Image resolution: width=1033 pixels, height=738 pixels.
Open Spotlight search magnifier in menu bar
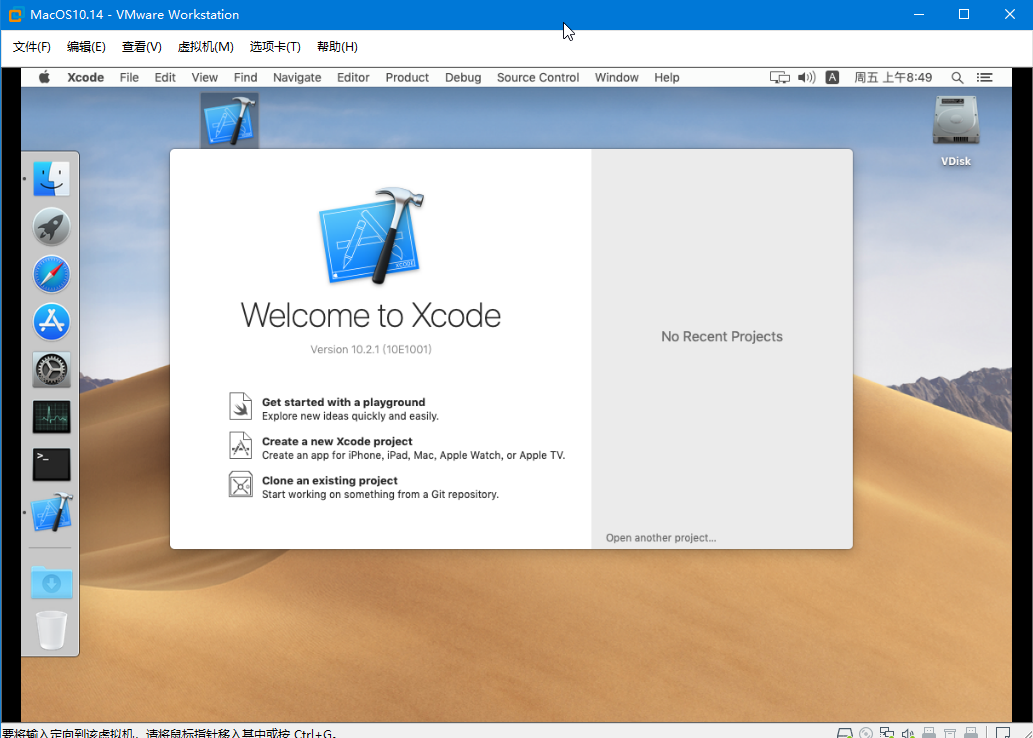point(957,77)
